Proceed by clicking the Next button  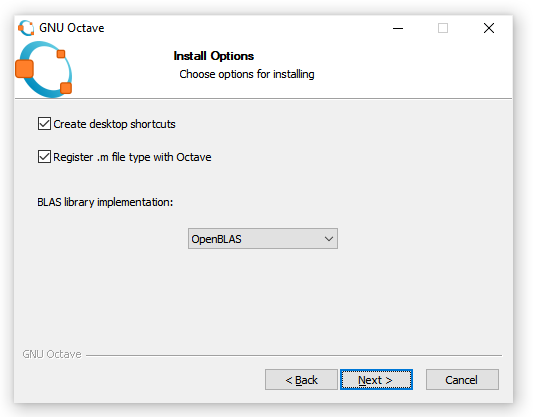[x=376, y=380]
